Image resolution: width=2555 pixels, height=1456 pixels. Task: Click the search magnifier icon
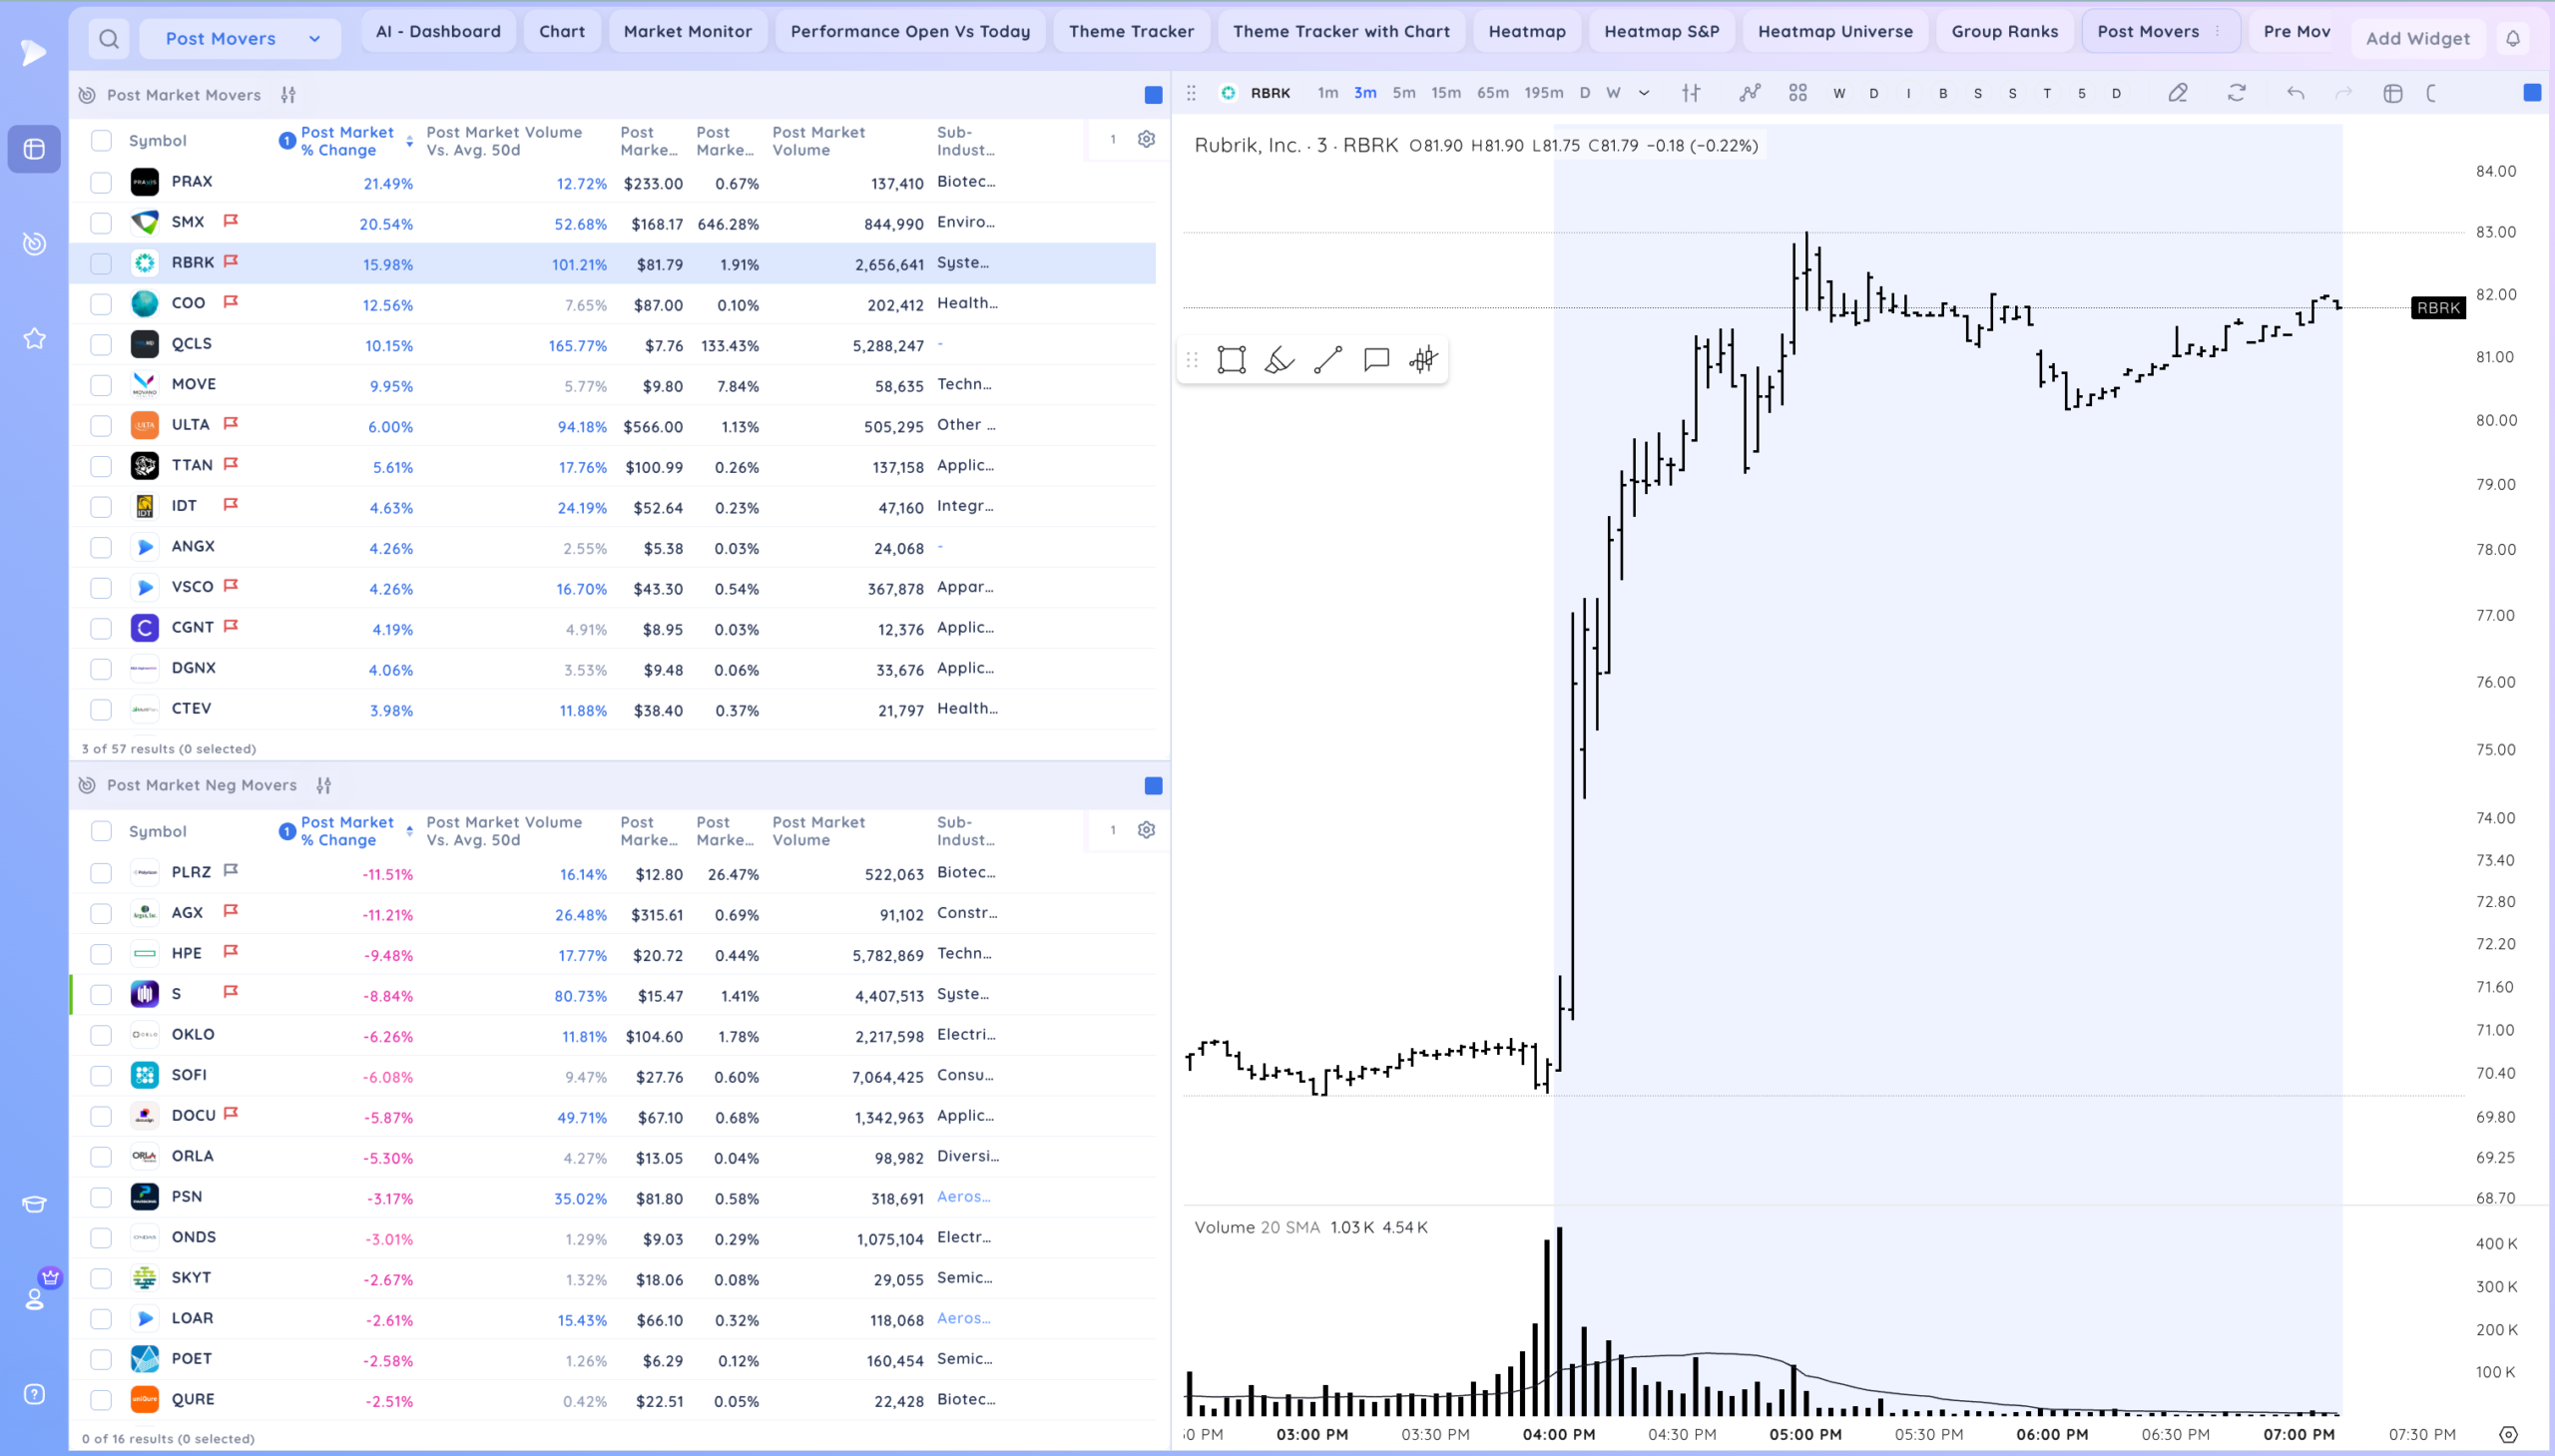109,39
